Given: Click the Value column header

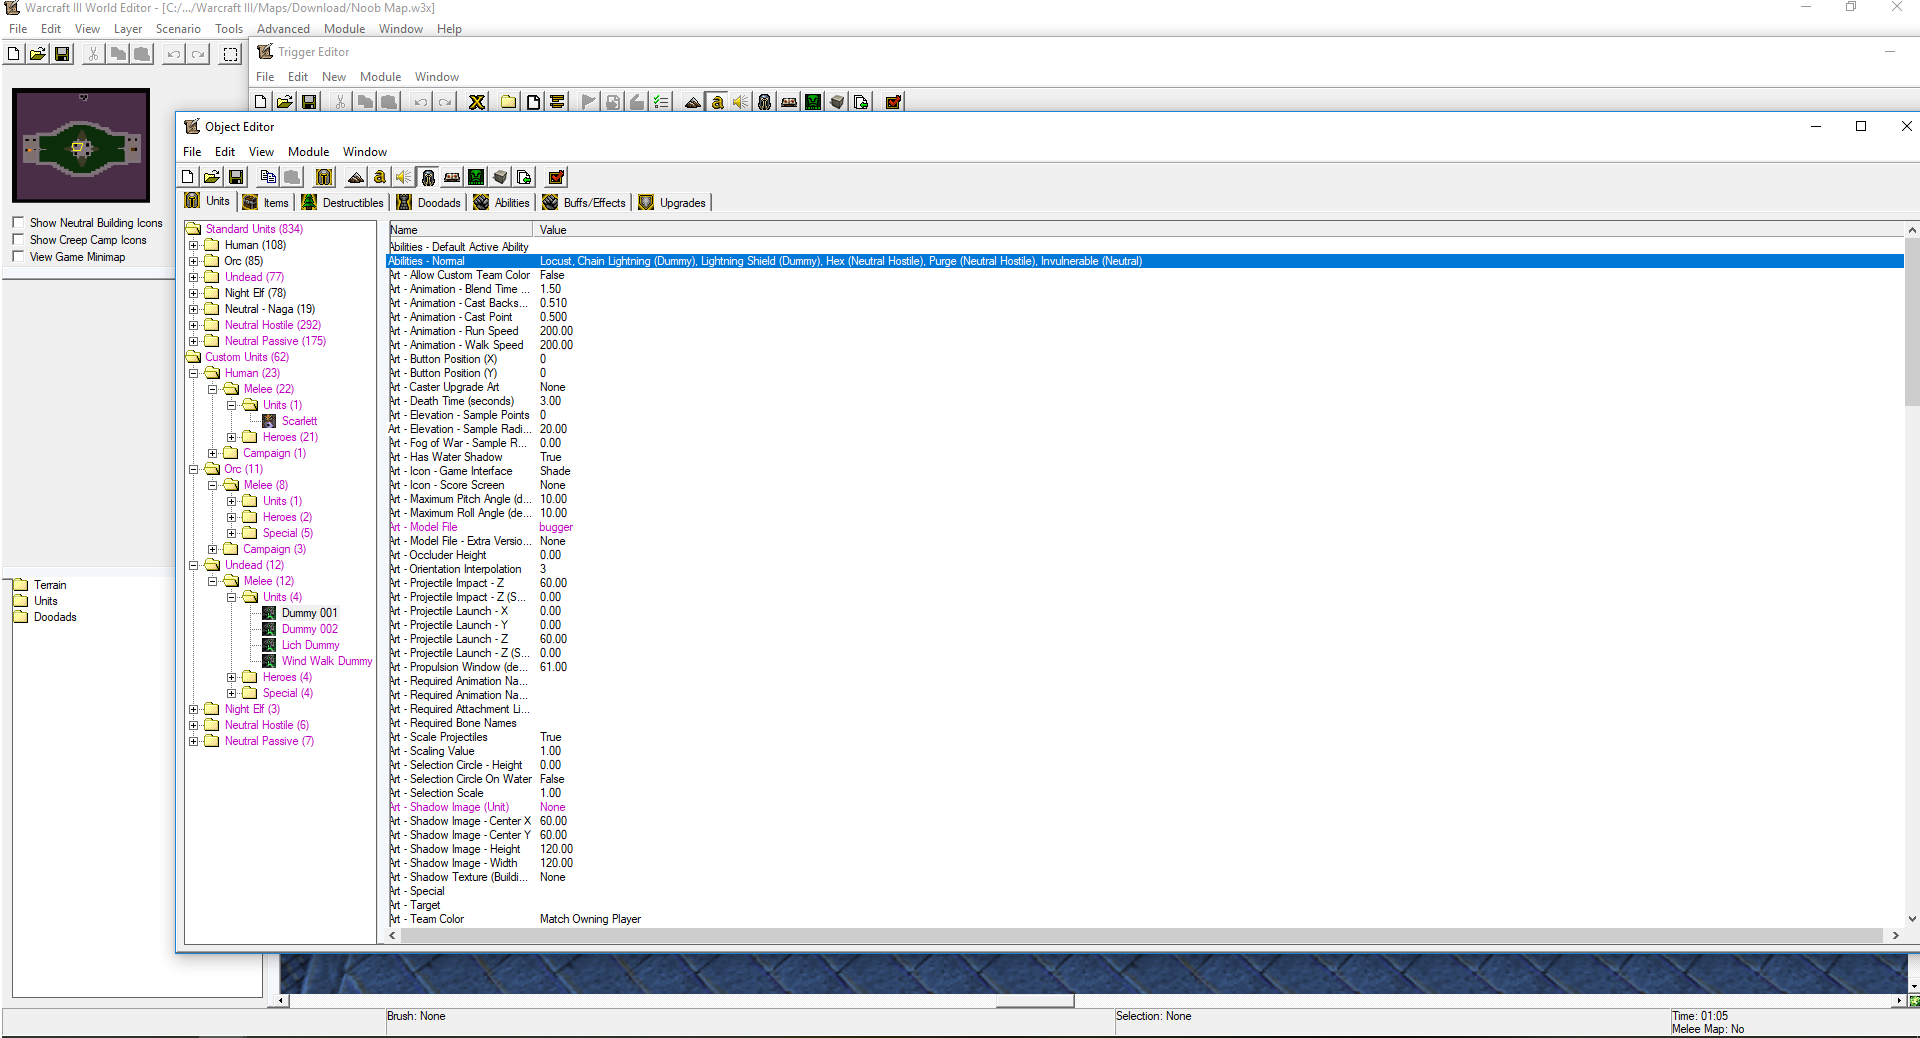Looking at the screenshot, I should [1220, 230].
